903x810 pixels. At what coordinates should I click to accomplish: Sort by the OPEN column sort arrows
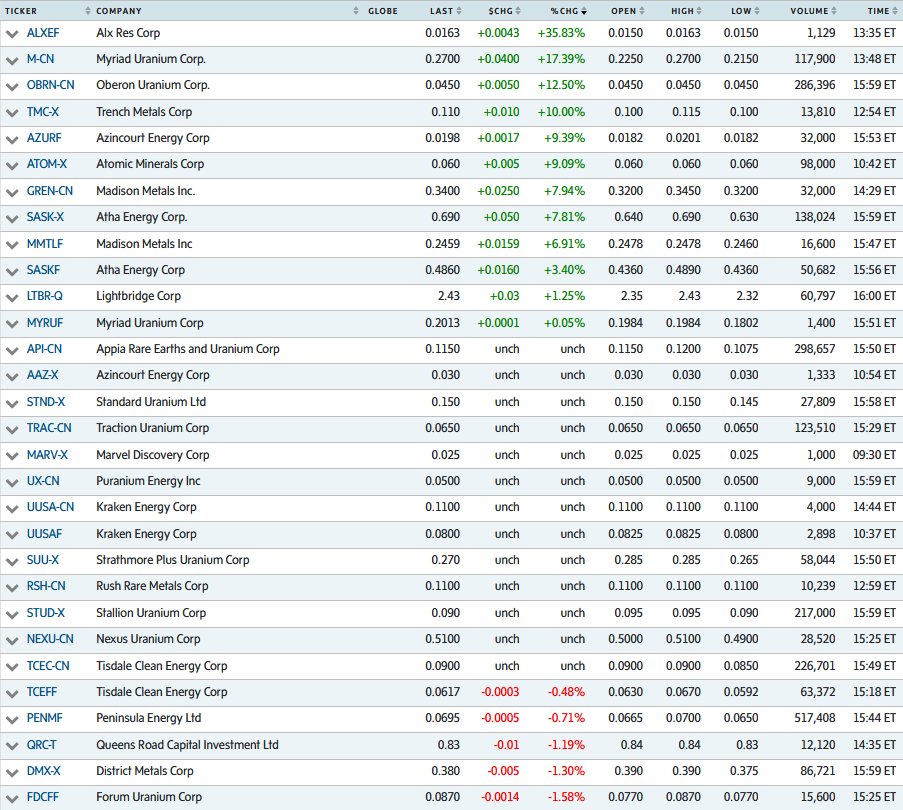click(x=642, y=11)
